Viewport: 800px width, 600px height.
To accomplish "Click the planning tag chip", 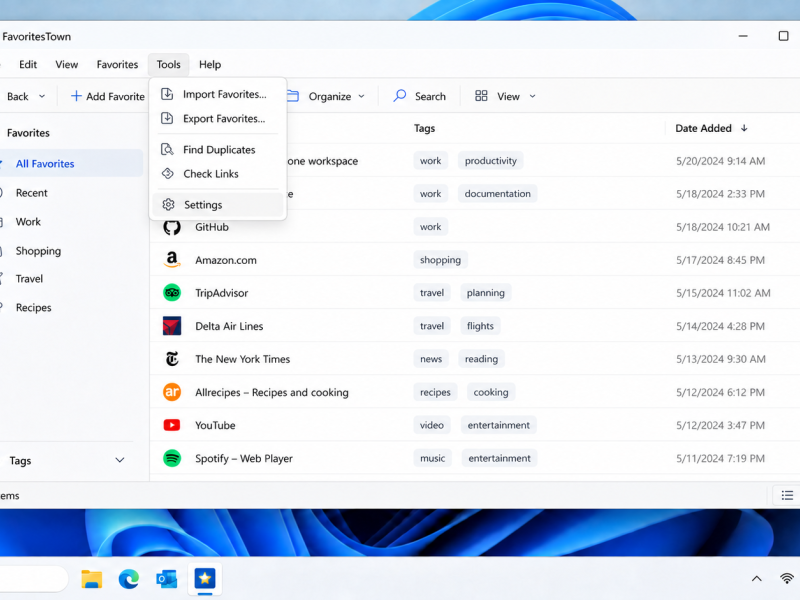I will coord(486,293).
